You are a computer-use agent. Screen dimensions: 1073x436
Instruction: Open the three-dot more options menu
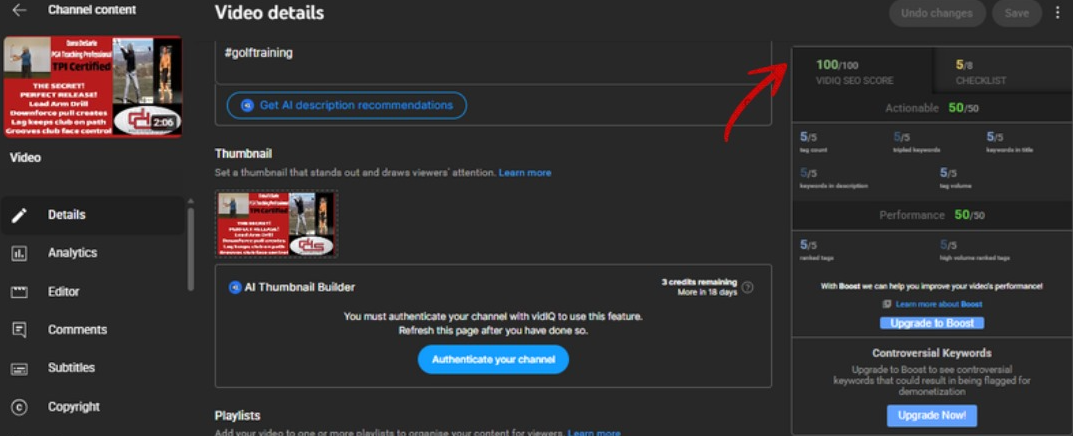(x=1058, y=13)
